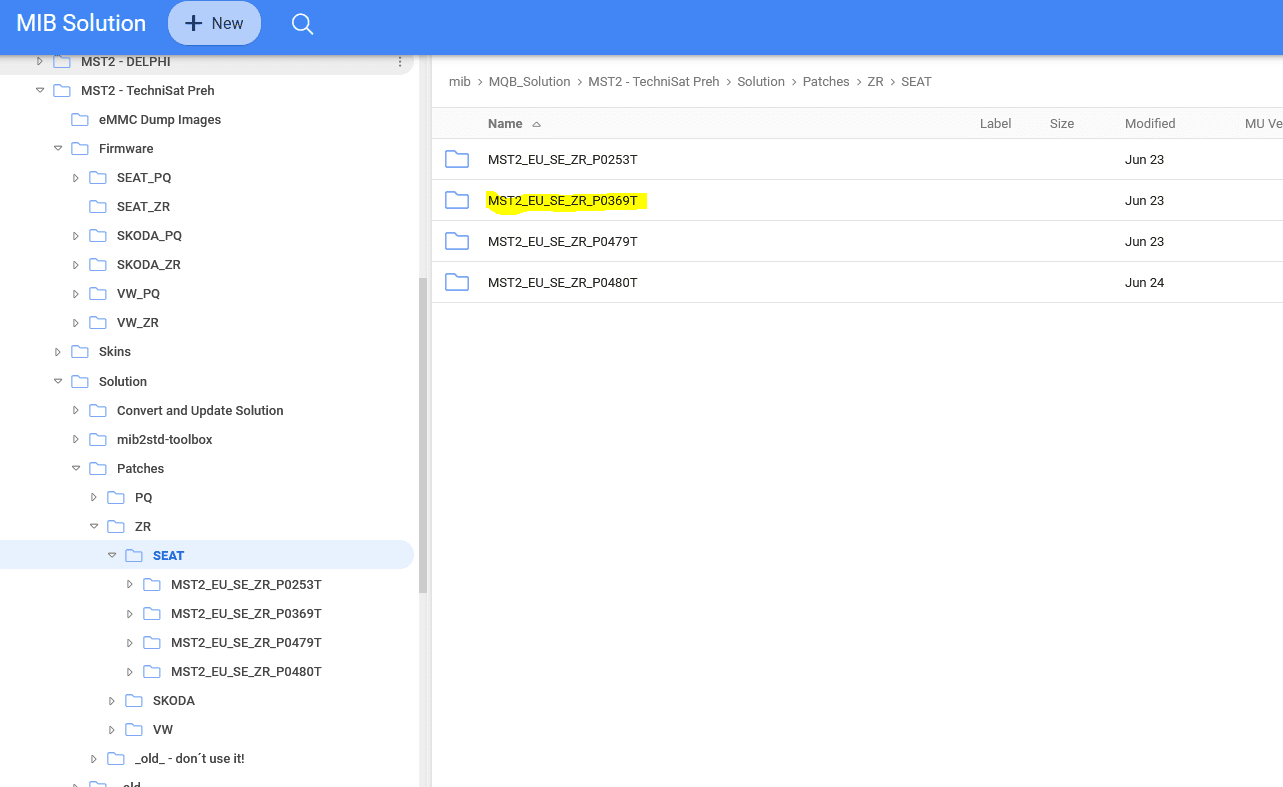Click folder icon of MST2_EU_SE_ZR_P0369T in file list
The width and height of the screenshot is (1283, 787).
coord(457,200)
